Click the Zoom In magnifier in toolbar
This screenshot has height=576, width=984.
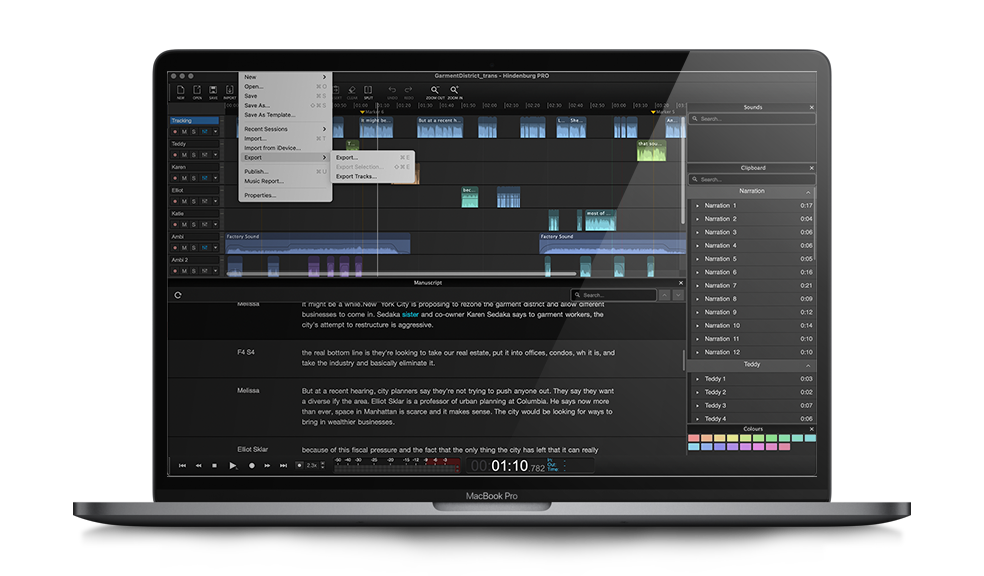455,91
